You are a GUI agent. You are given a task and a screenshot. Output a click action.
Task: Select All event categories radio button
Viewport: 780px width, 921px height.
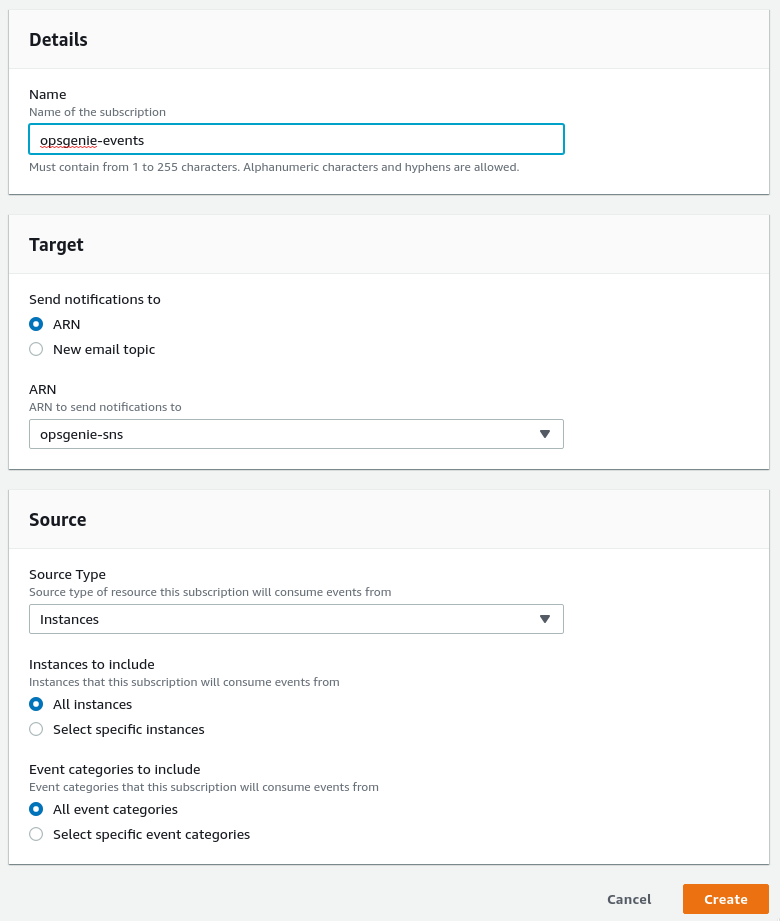(x=36, y=809)
